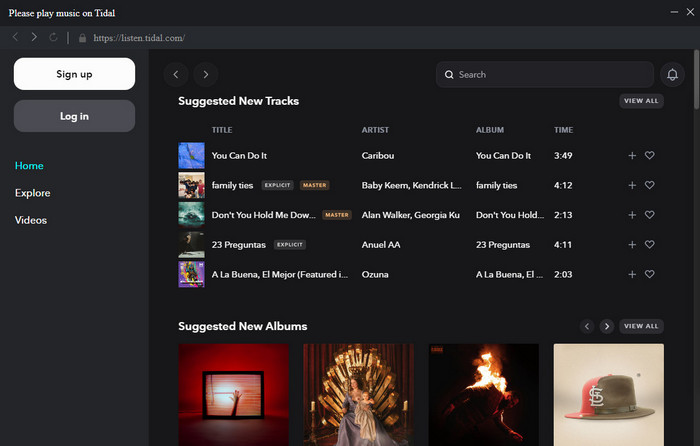Viewport: 700px width, 446px height.
Task: Select track title 23 Preguntas
Action: coord(238,245)
